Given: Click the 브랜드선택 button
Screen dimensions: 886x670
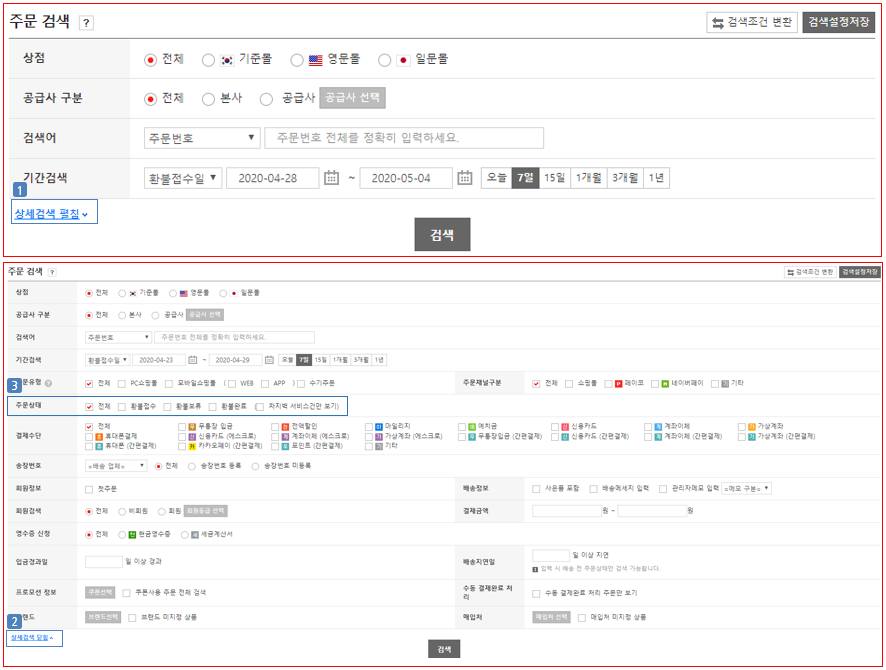Looking at the screenshot, I should pos(103,617).
